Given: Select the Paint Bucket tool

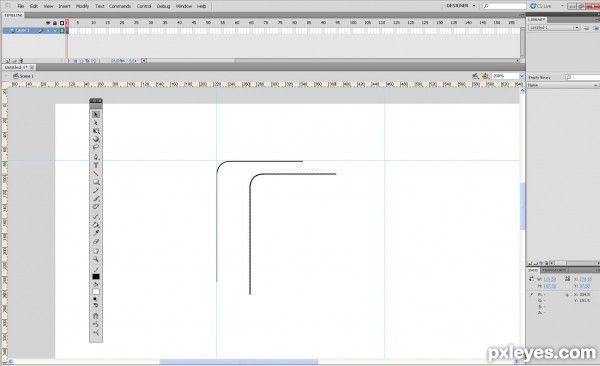Looking at the screenshot, I should [96, 225].
